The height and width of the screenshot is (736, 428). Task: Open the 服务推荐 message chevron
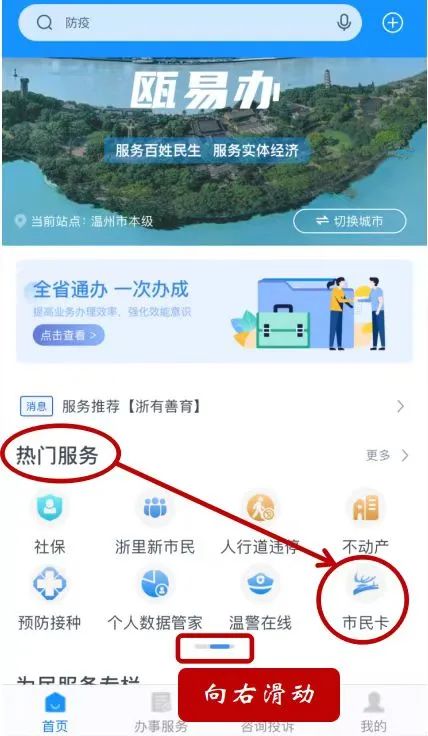coord(400,406)
